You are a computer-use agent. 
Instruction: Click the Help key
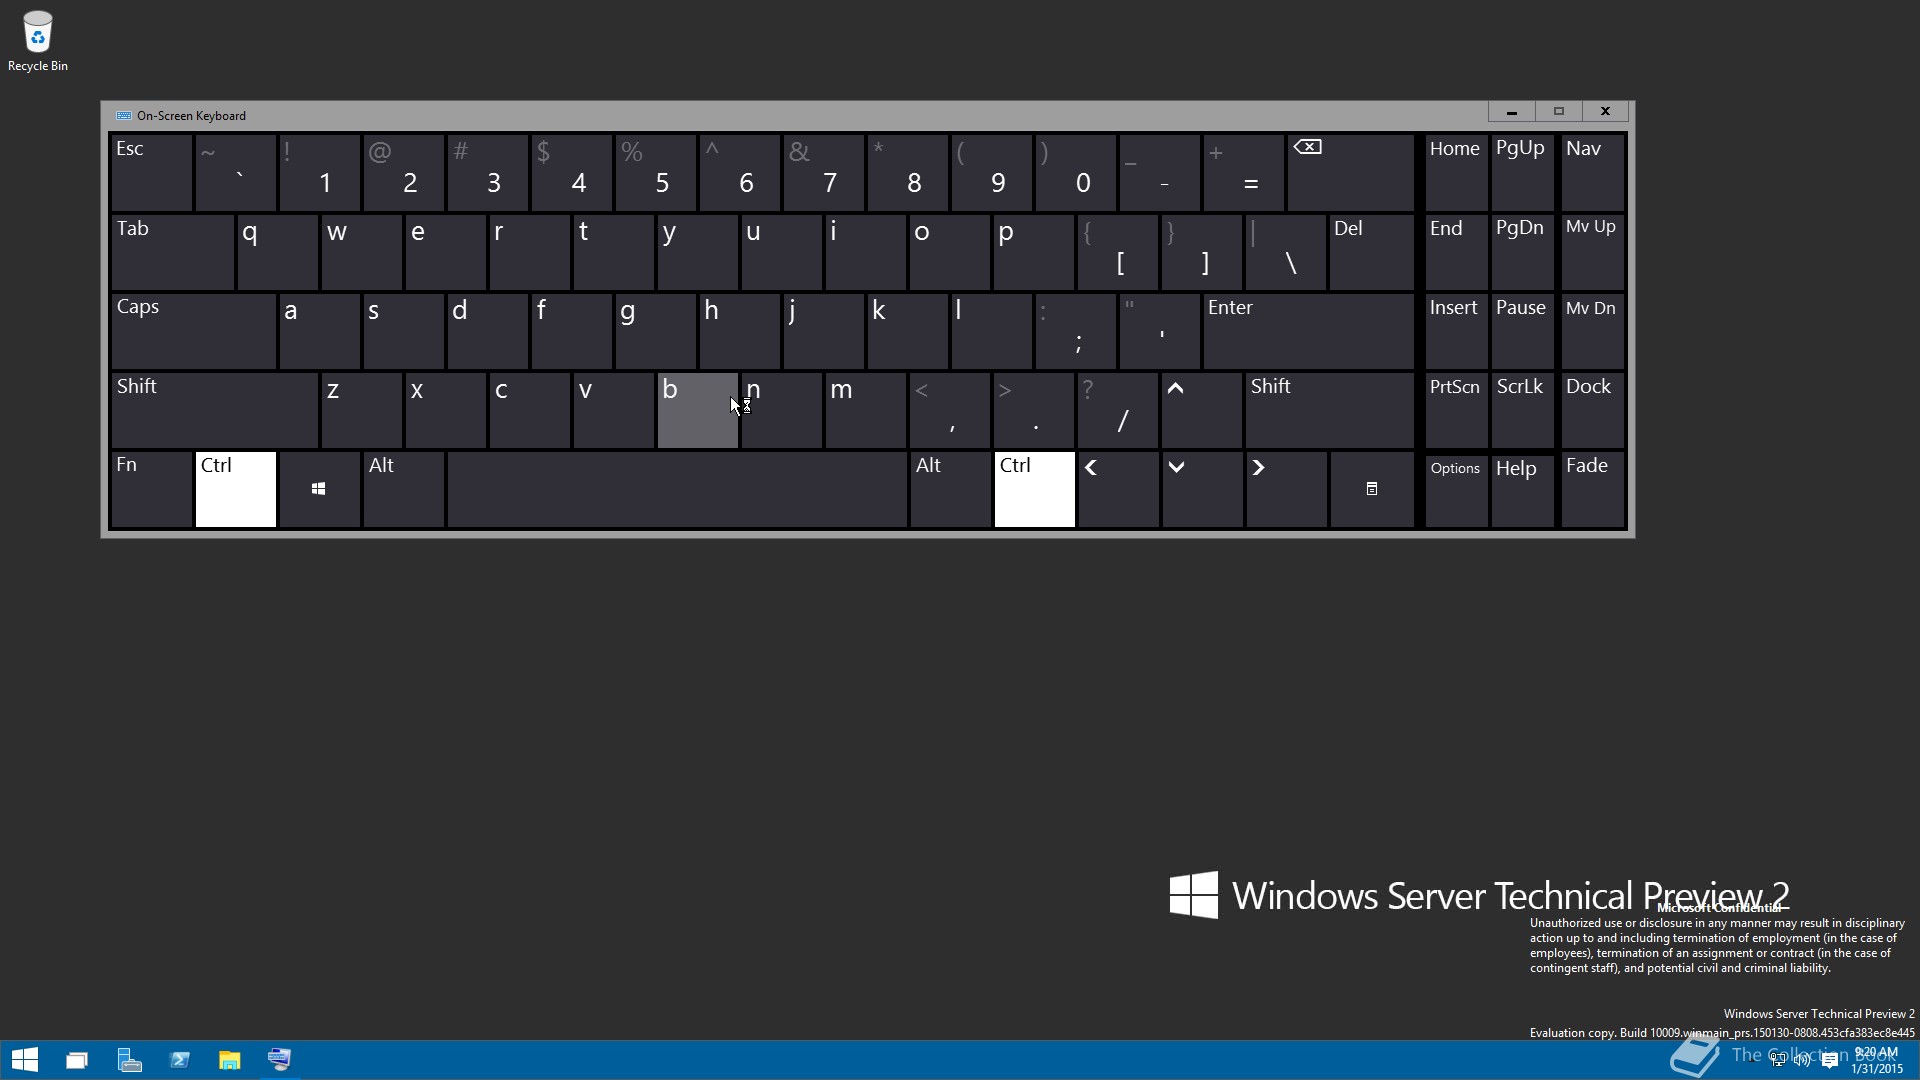pos(1522,489)
